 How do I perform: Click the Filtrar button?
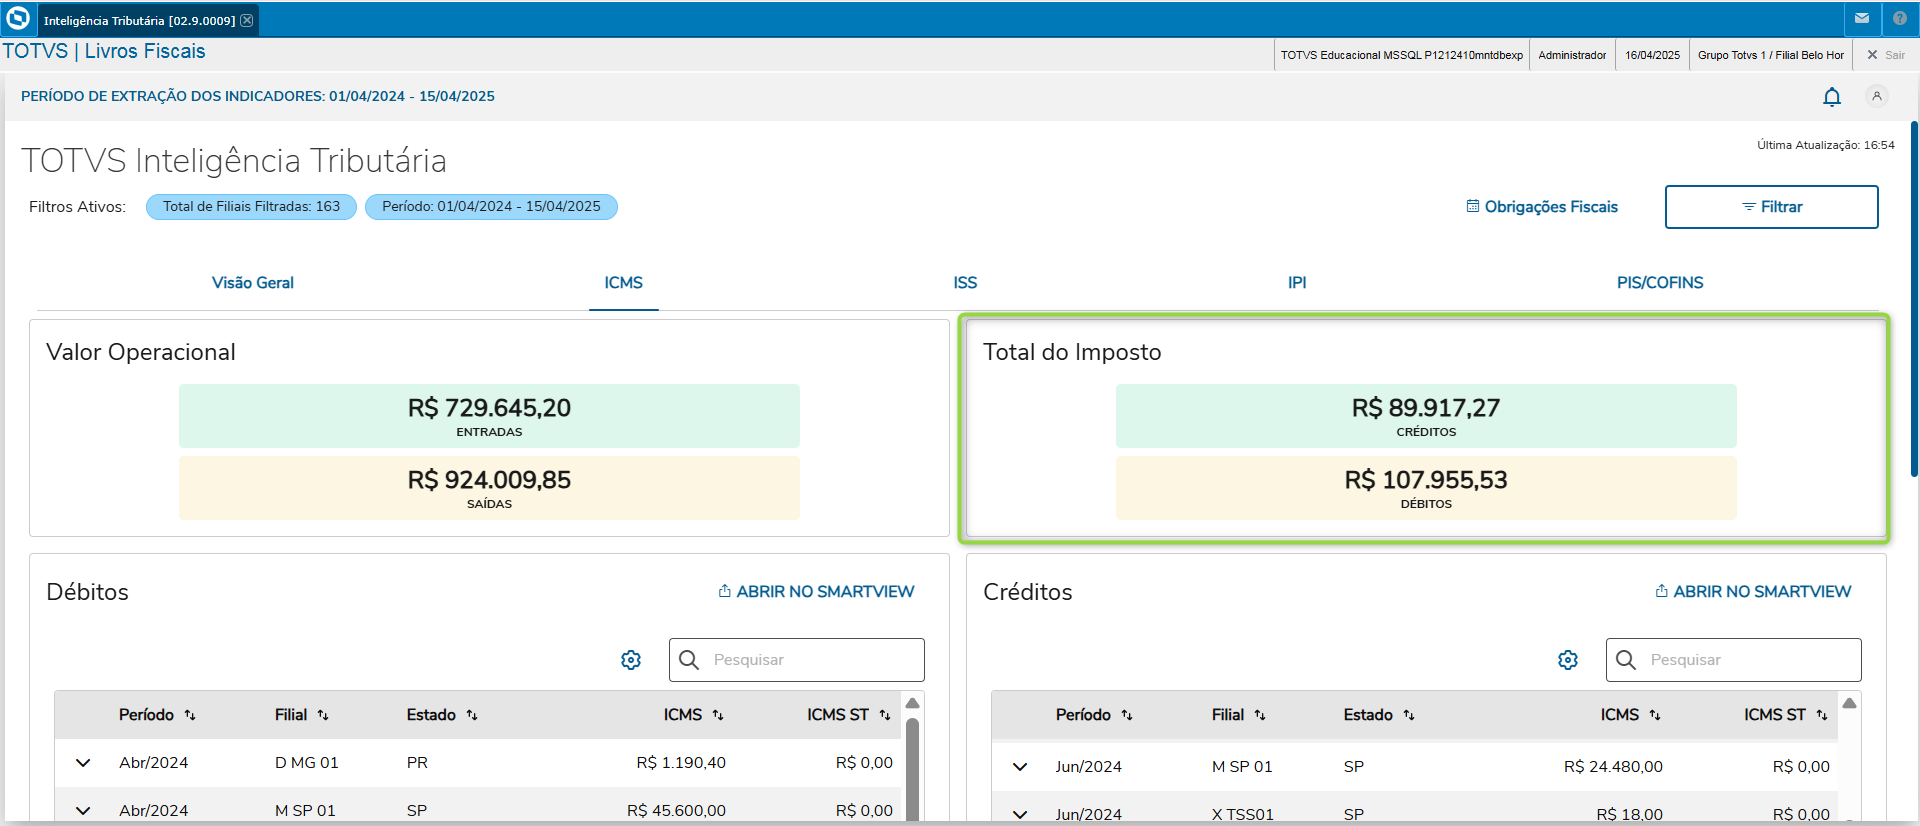tap(1771, 207)
